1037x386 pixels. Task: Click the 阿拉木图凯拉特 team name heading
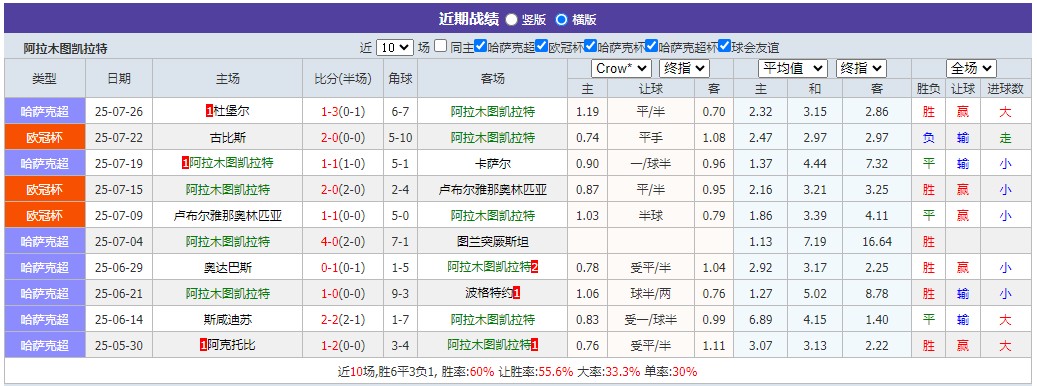[x=65, y=49]
